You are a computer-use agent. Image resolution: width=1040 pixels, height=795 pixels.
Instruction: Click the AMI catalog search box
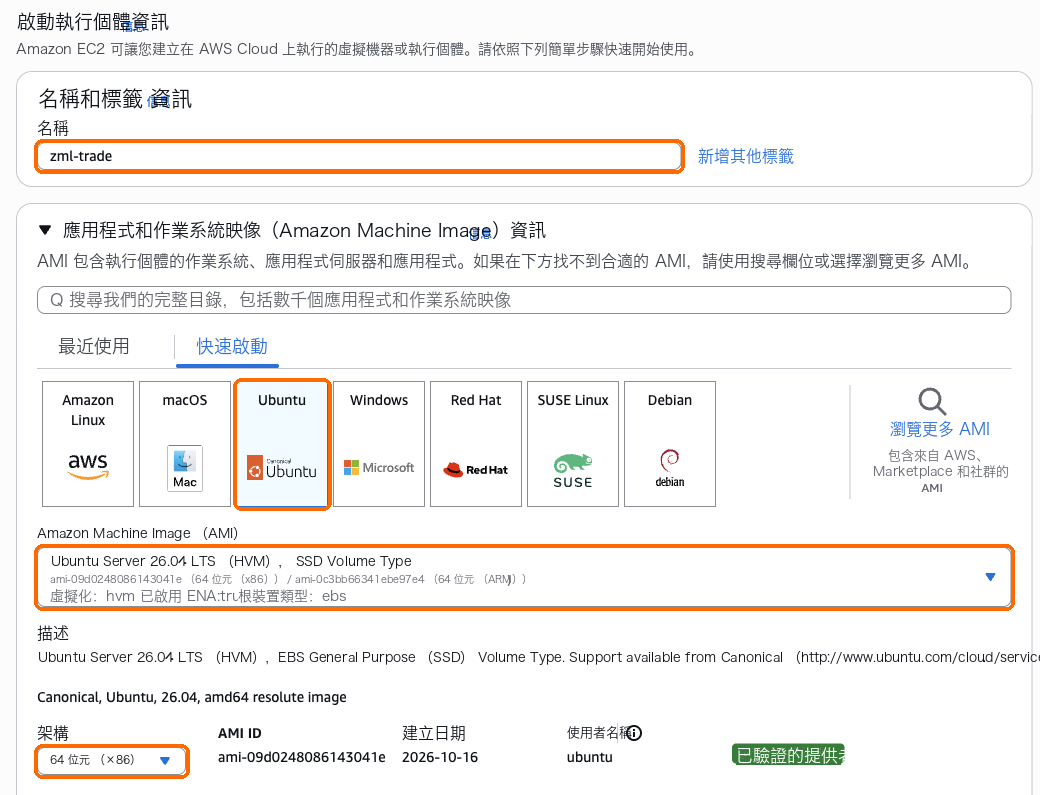pyautogui.click(x=524, y=300)
